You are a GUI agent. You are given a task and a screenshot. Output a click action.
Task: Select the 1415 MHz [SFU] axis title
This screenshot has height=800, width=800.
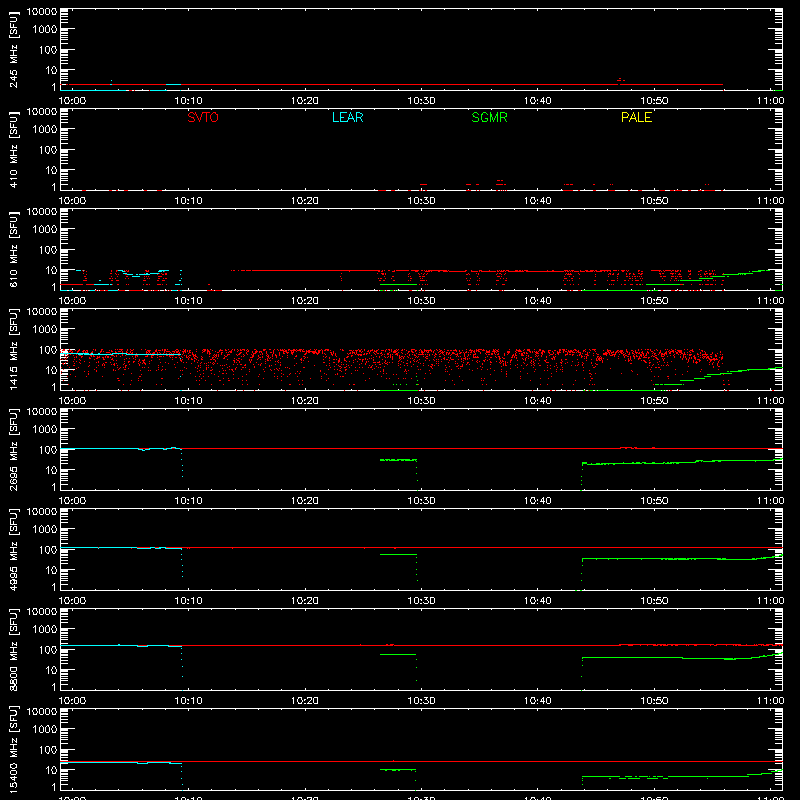coord(13,349)
